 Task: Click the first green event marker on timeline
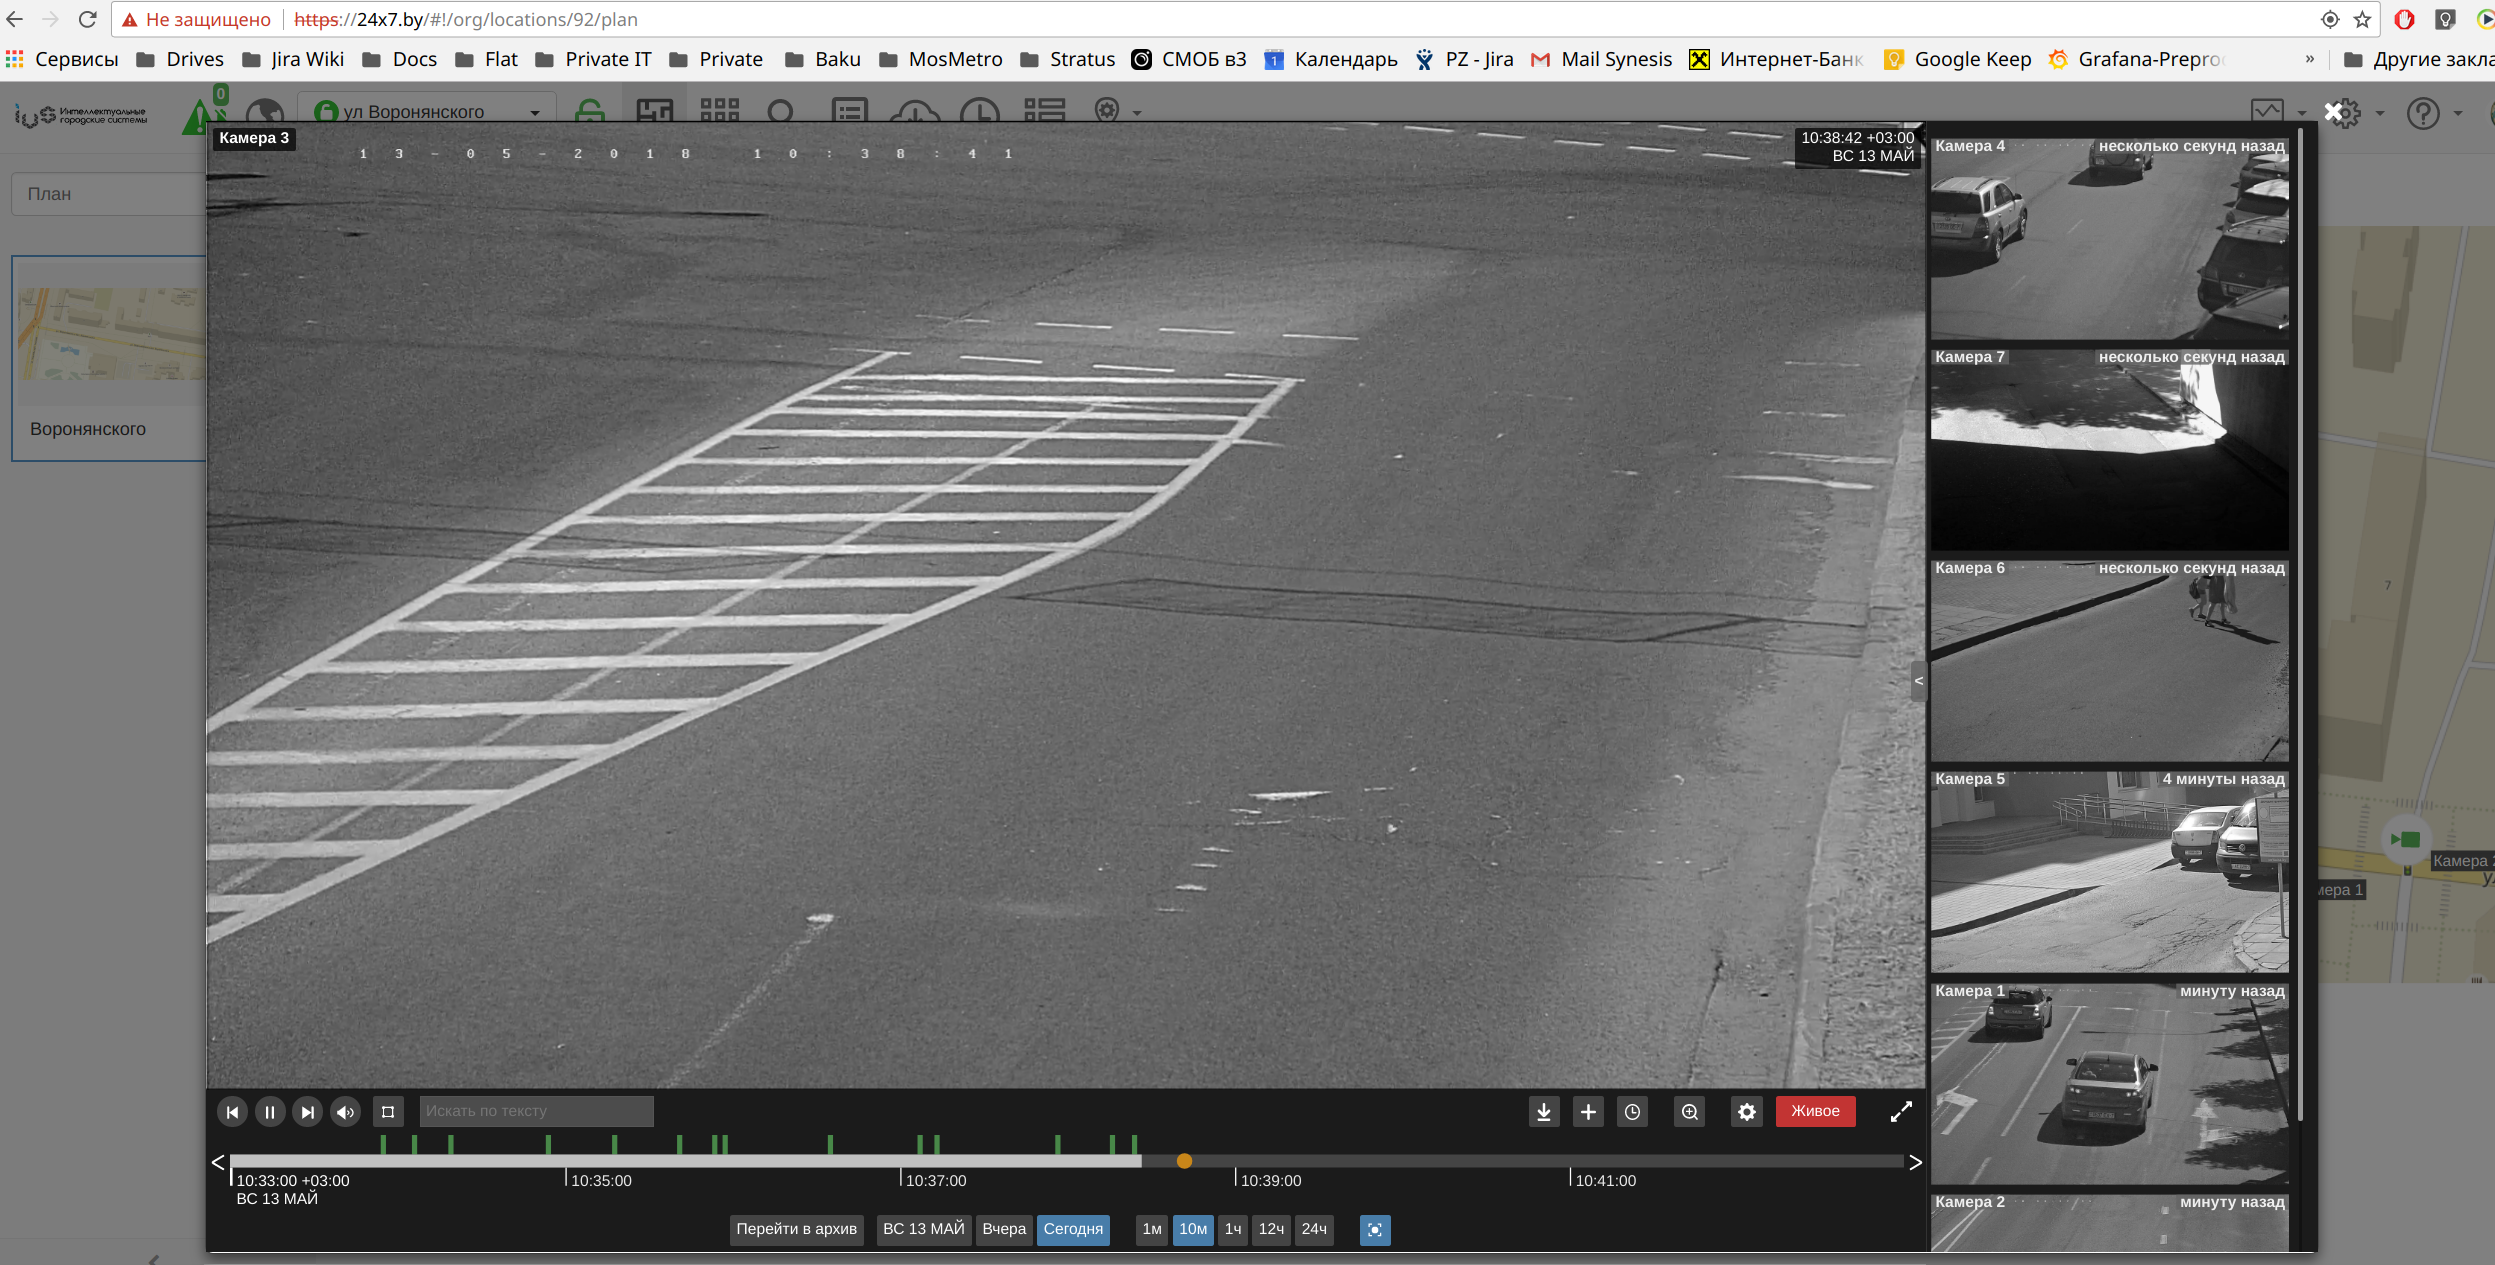click(x=383, y=1144)
